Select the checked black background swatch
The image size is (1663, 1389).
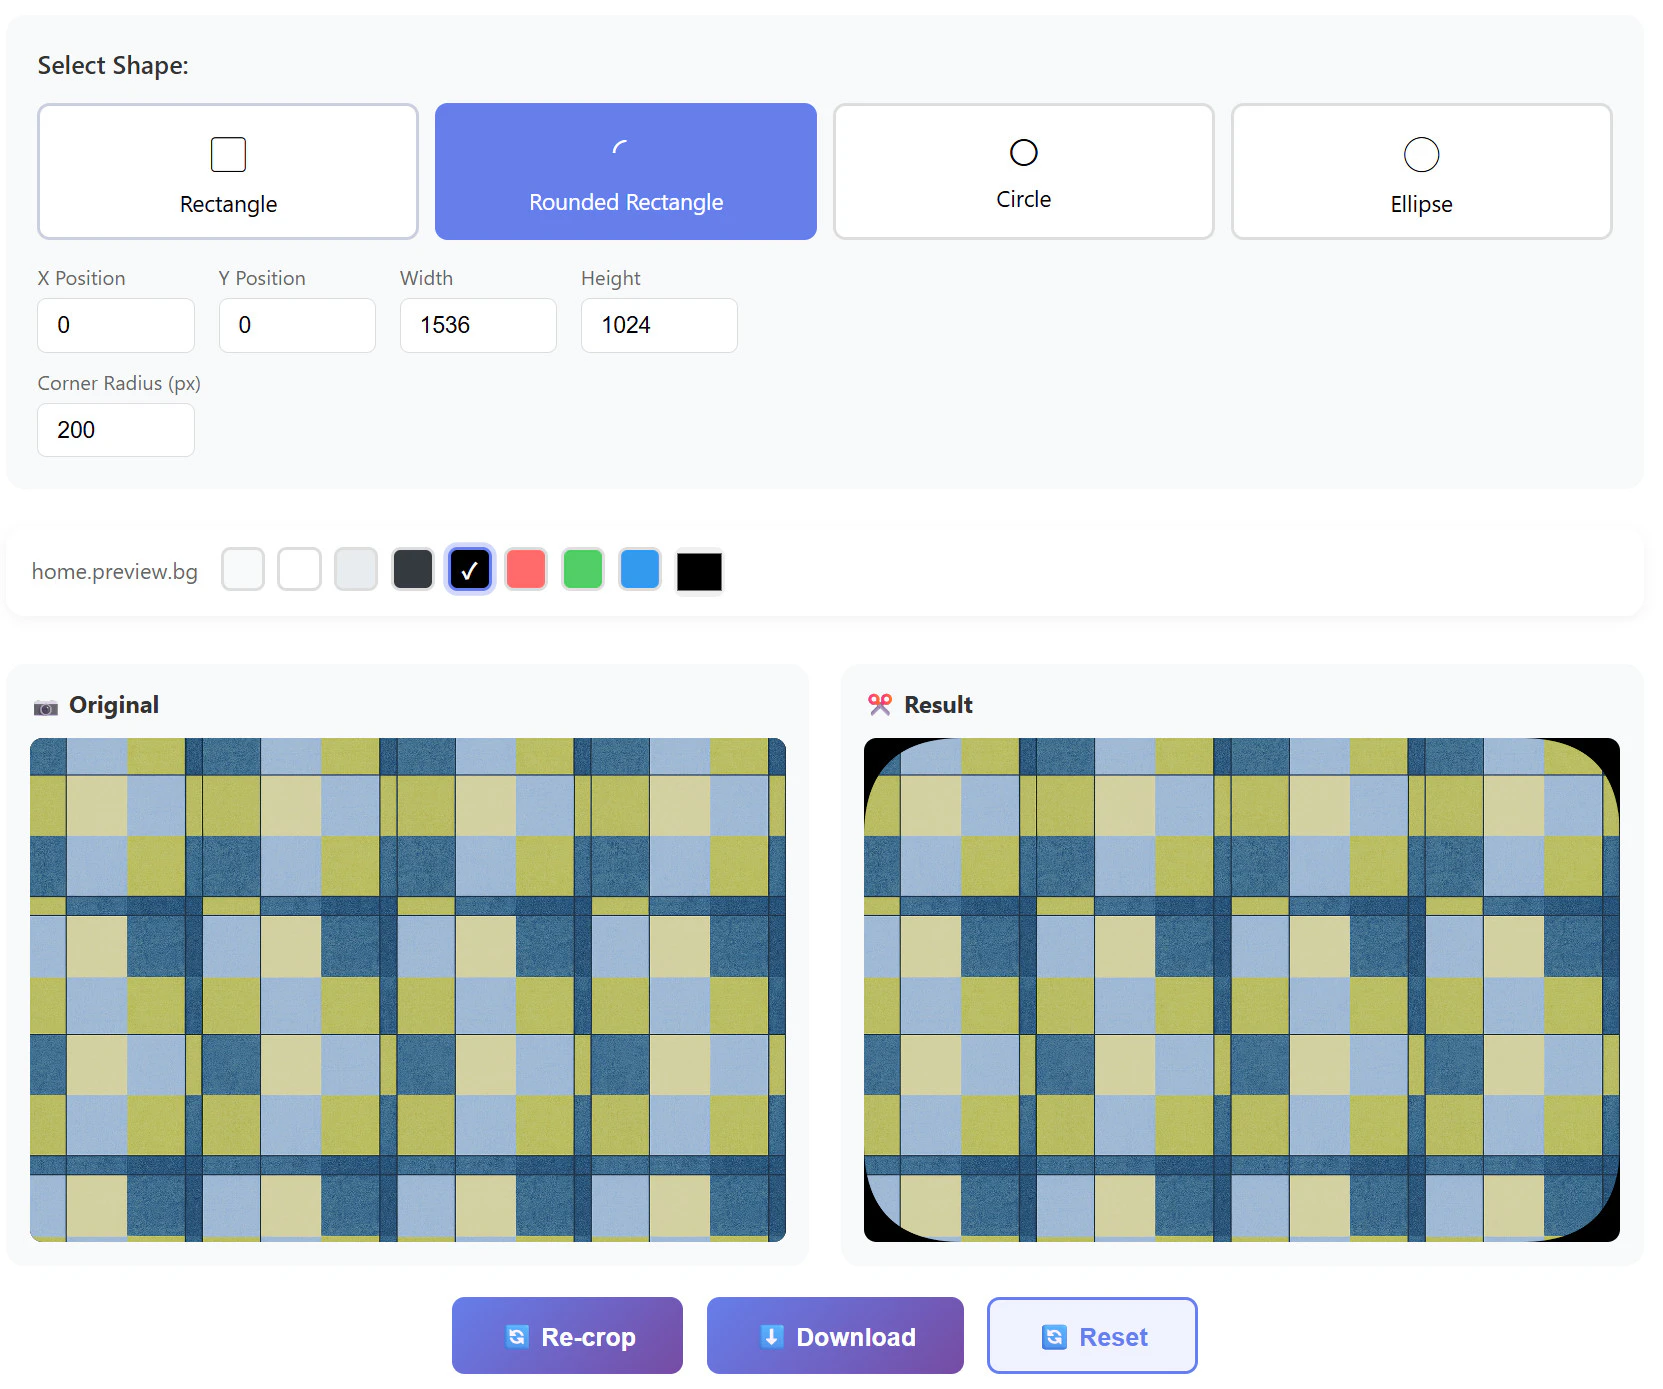tap(470, 570)
